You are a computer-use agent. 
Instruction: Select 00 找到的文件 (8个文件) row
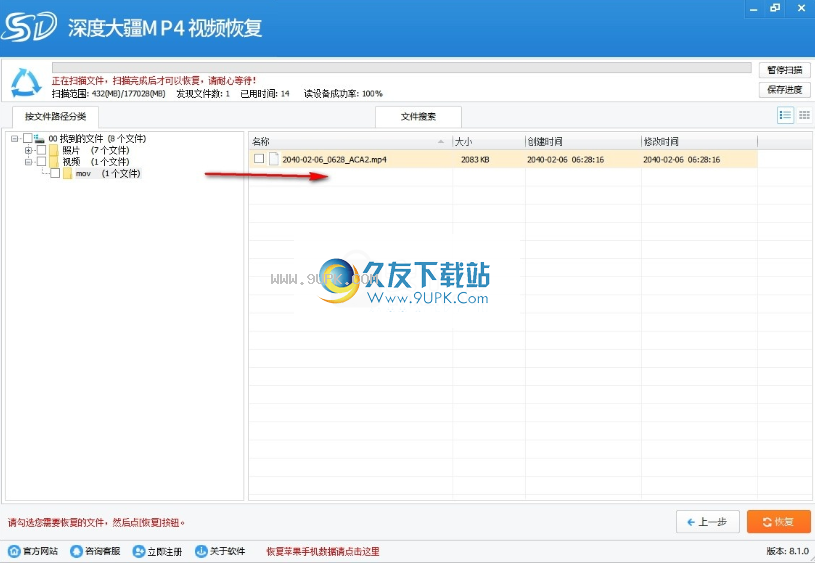pyautogui.click(x=97, y=138)
